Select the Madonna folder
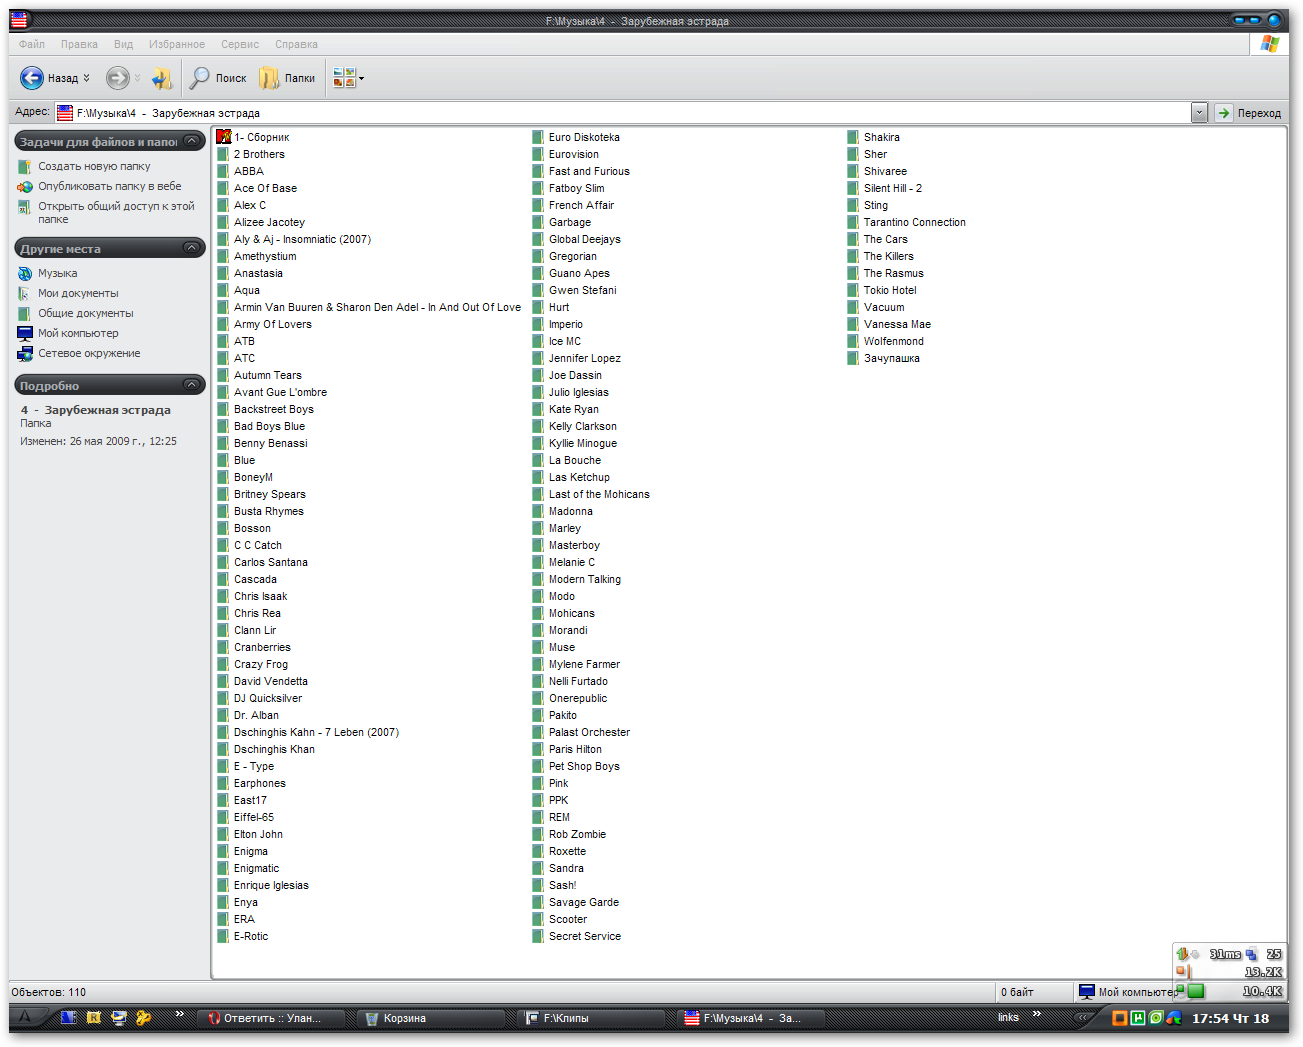 570,511
